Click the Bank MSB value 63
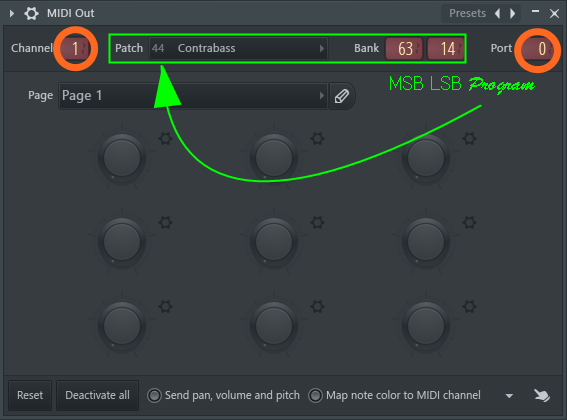The image size is (567, 420). tap(404, 48)
